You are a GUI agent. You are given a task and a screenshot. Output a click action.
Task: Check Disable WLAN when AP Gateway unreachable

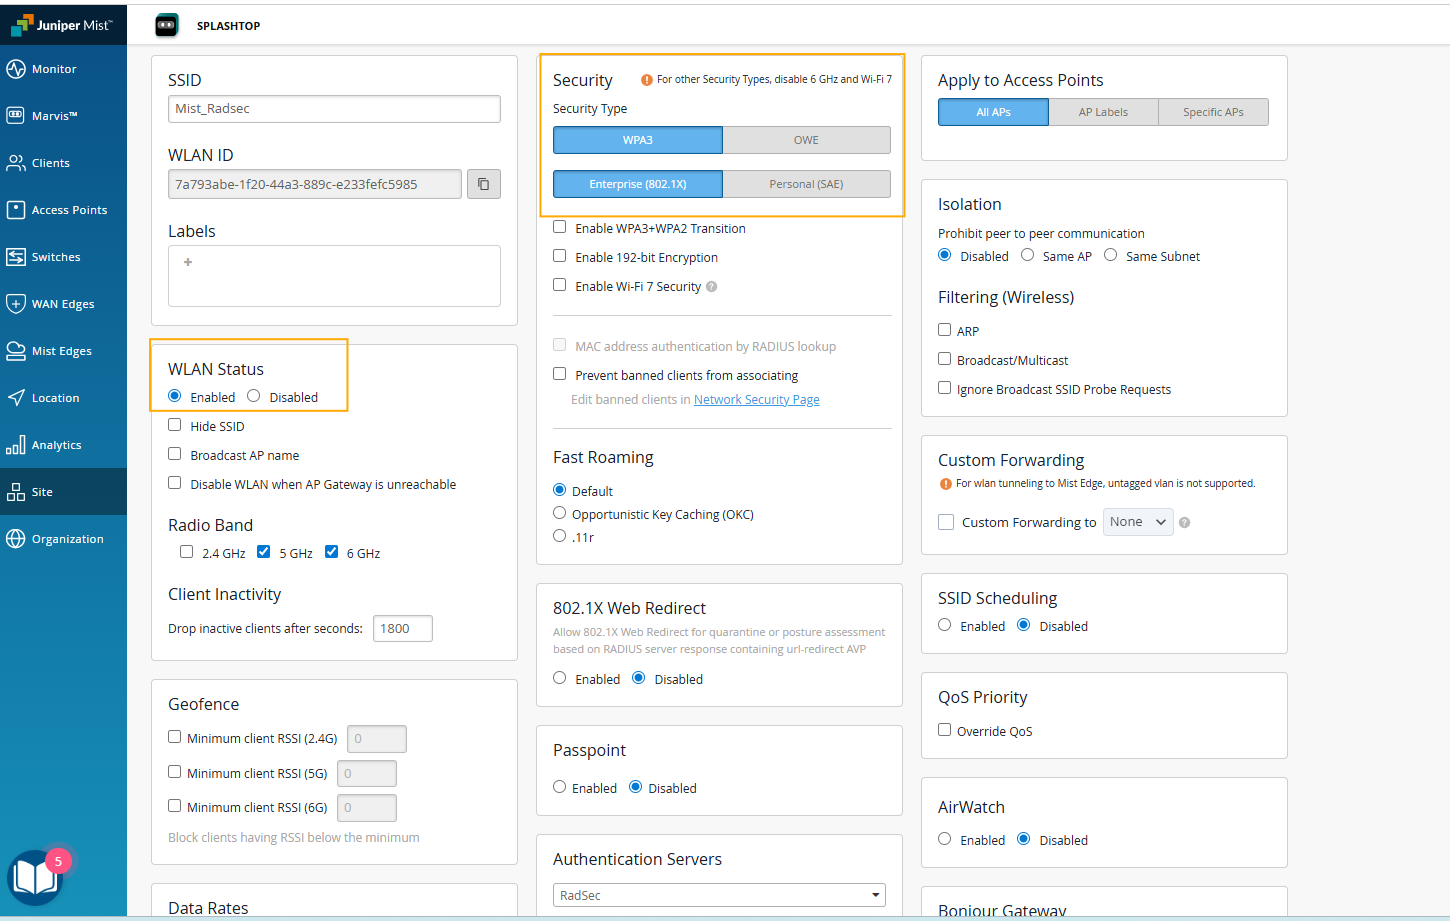pos(175,483)
